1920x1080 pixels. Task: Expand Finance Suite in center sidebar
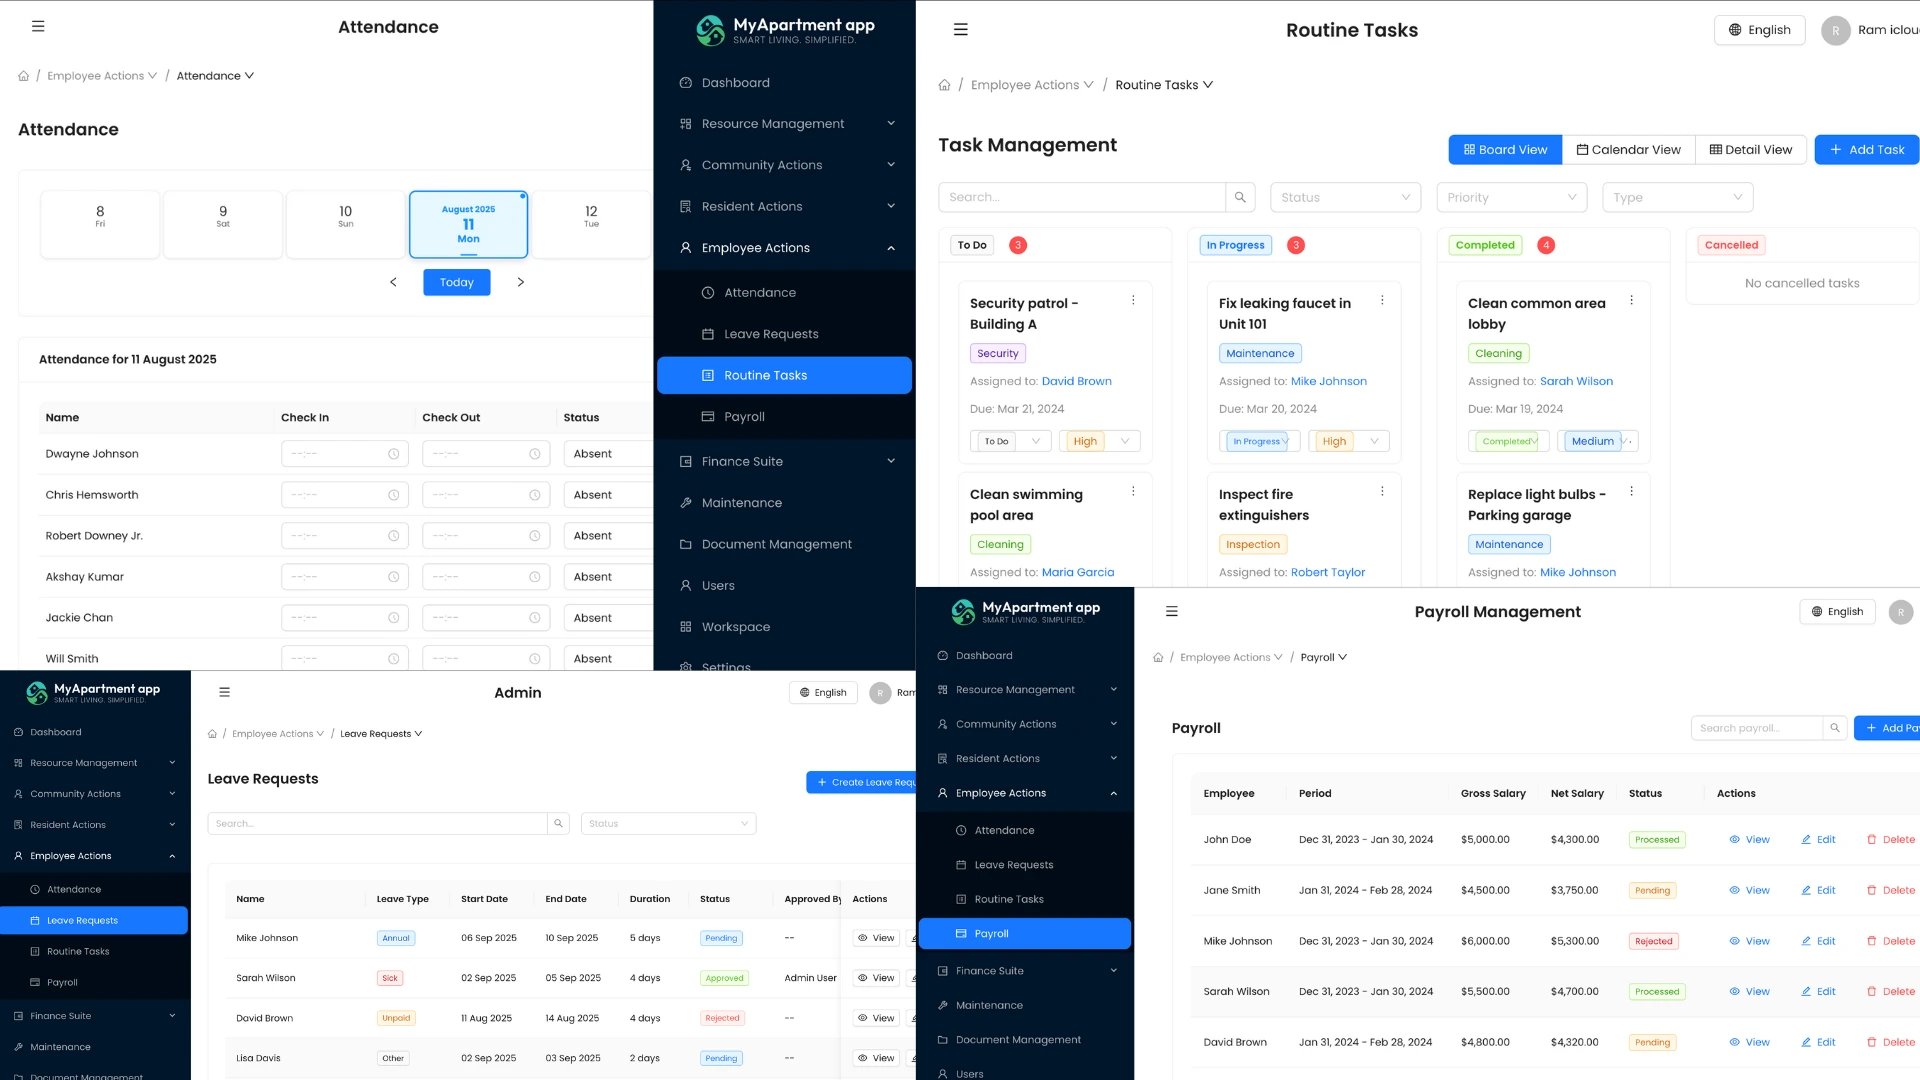(x=785, y=462)
